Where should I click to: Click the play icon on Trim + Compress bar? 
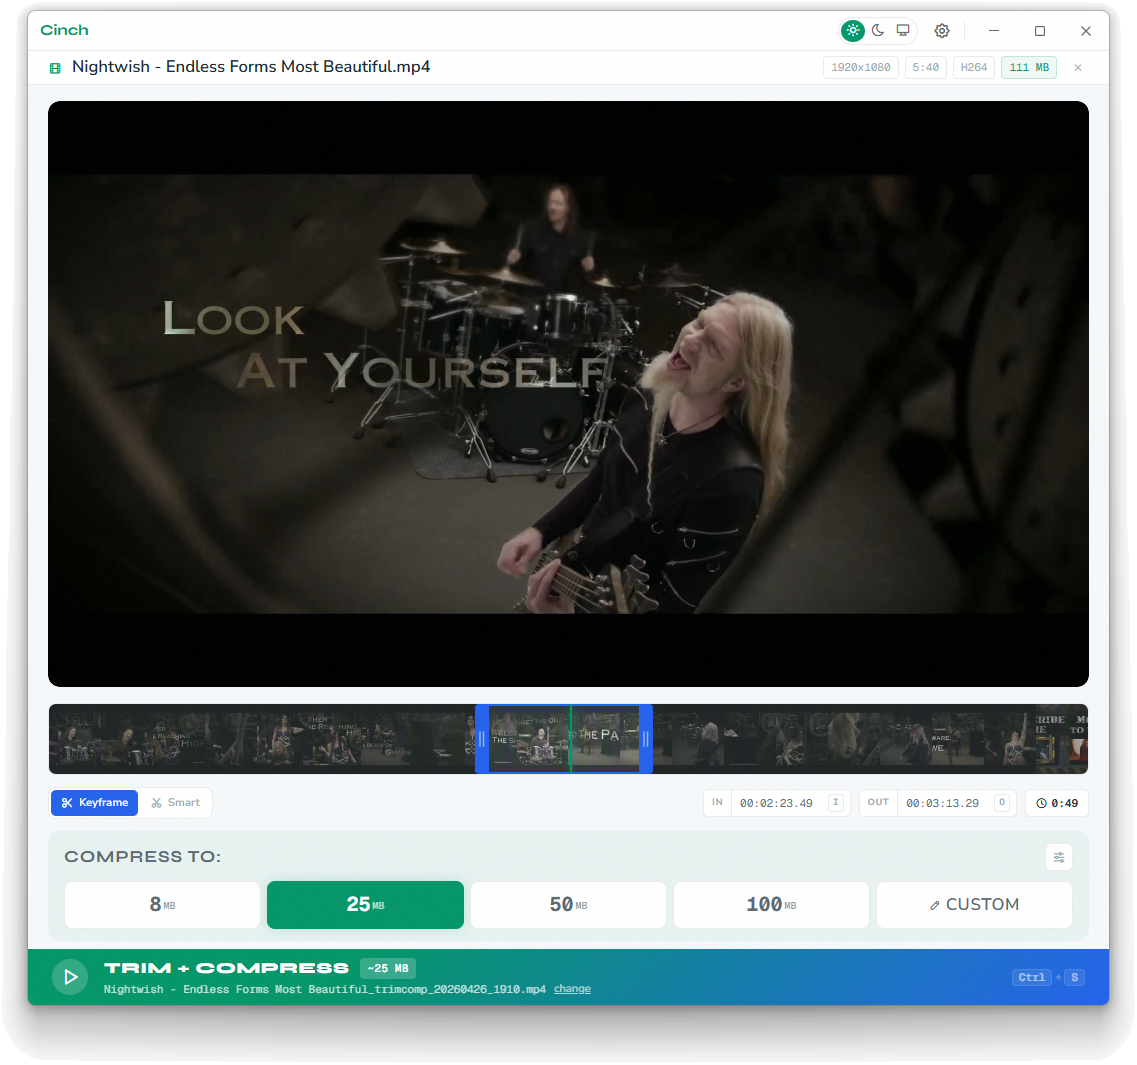coord(70,977)
